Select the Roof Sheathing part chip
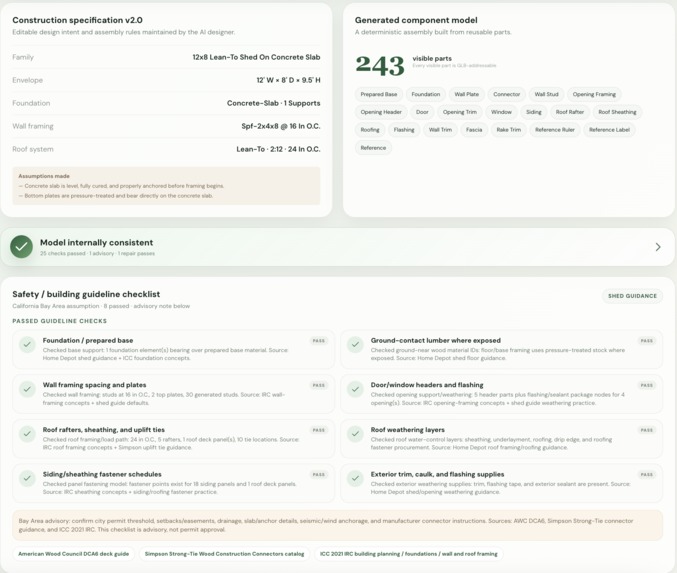Viewport: 677px width, 573px height. [617, 112]
